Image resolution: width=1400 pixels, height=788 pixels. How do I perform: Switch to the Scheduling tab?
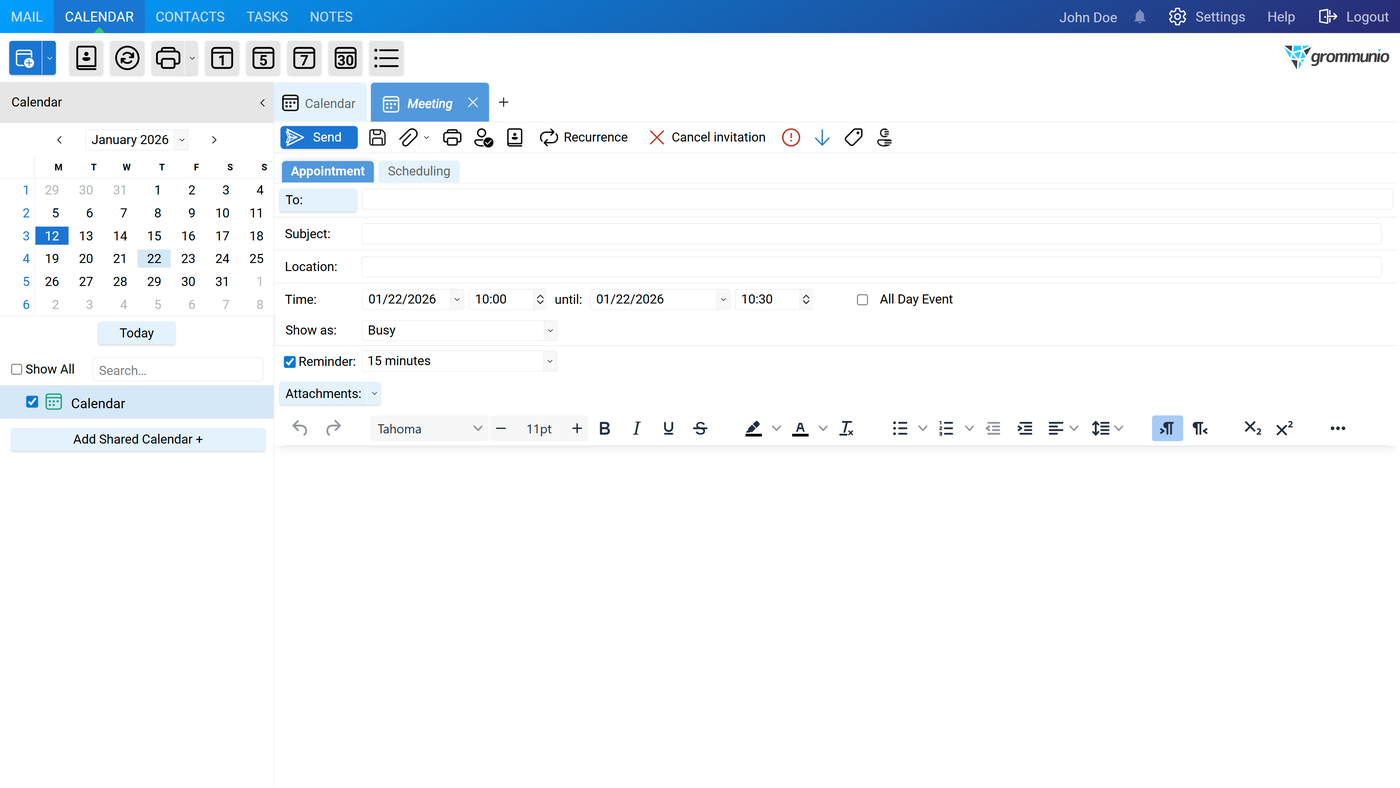click(x=419, y=171)
